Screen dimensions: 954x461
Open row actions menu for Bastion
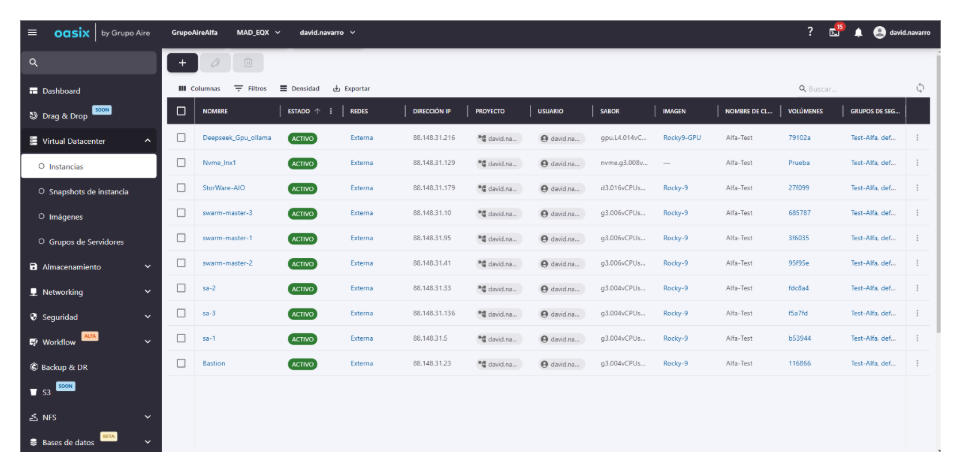coord(917,363)
